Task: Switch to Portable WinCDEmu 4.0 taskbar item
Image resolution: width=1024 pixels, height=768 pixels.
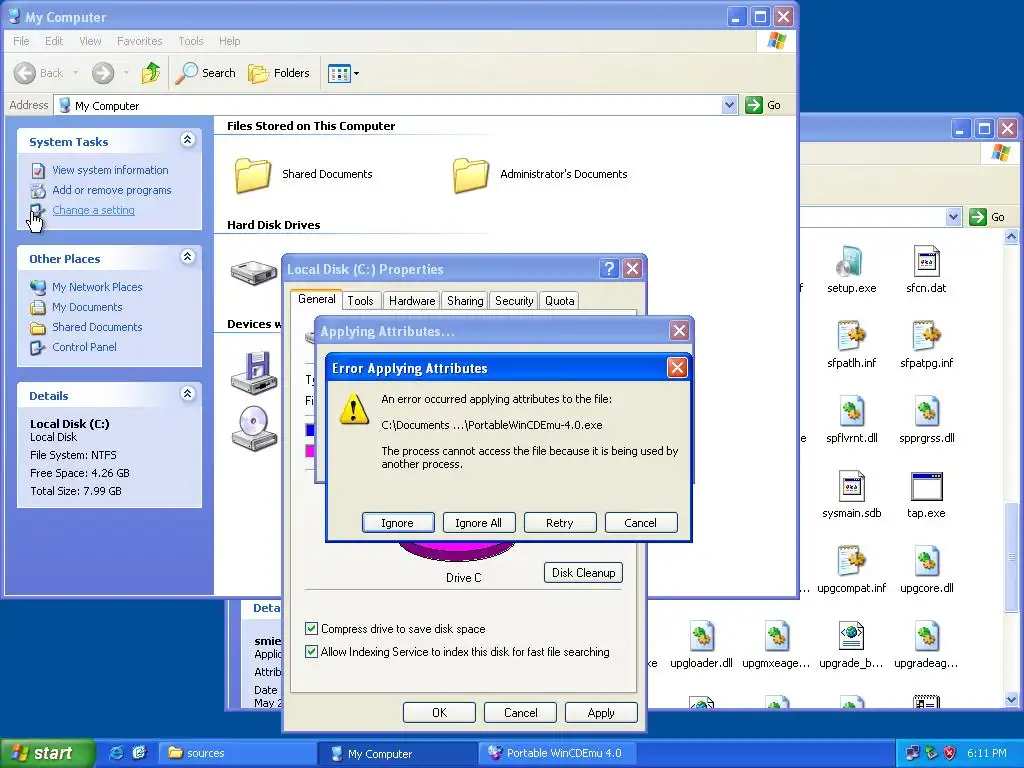Action: click(x=556, y=754)
